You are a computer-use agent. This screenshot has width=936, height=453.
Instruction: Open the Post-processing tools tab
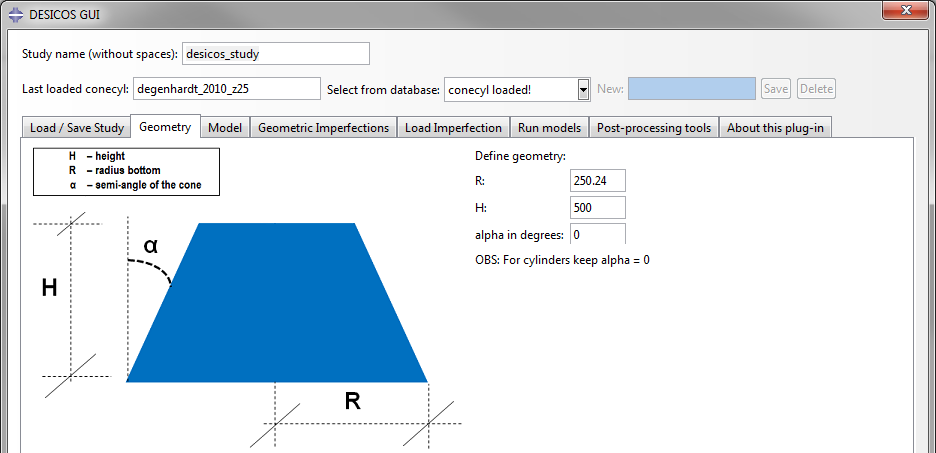(654, 128)
